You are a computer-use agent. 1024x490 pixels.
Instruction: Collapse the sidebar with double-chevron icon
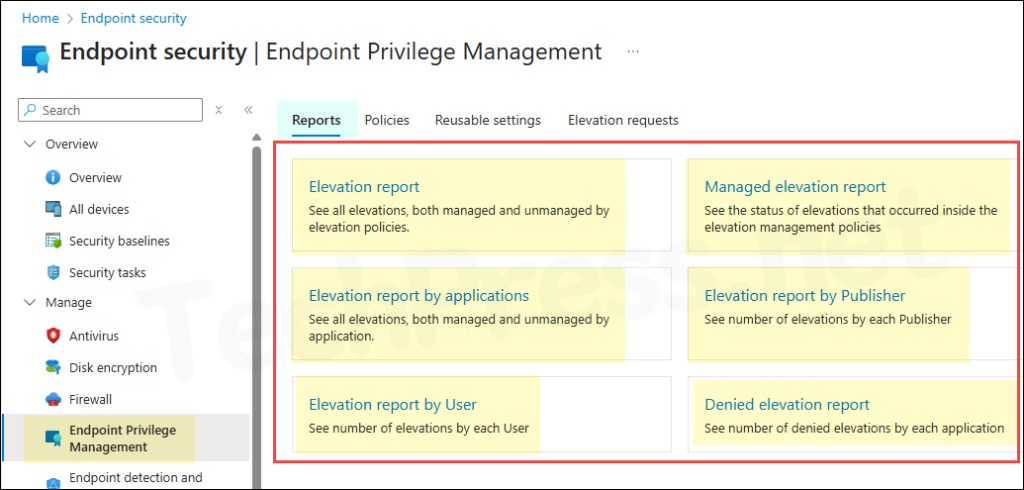248,110
